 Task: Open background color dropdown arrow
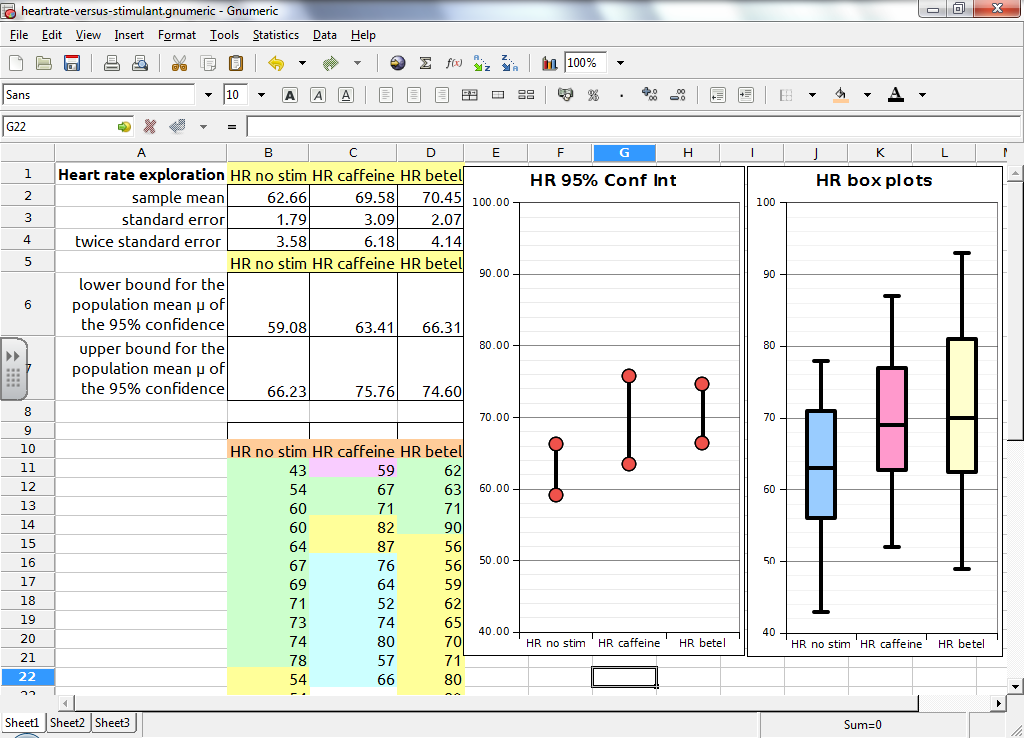tap(867, 95)
